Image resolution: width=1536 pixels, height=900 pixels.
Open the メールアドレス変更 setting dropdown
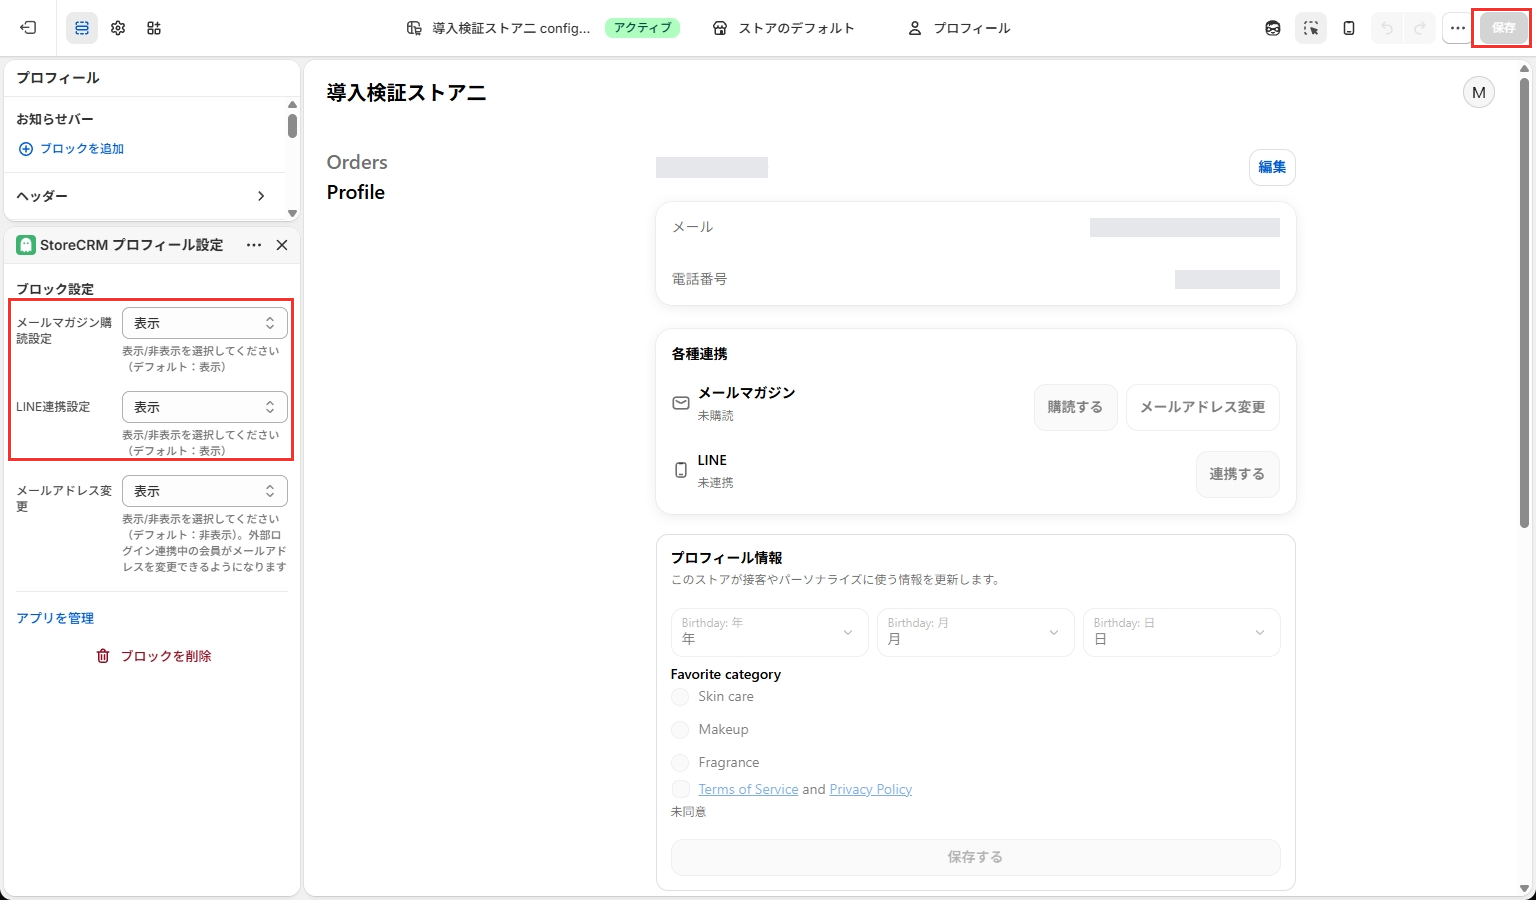click(205, 491)
